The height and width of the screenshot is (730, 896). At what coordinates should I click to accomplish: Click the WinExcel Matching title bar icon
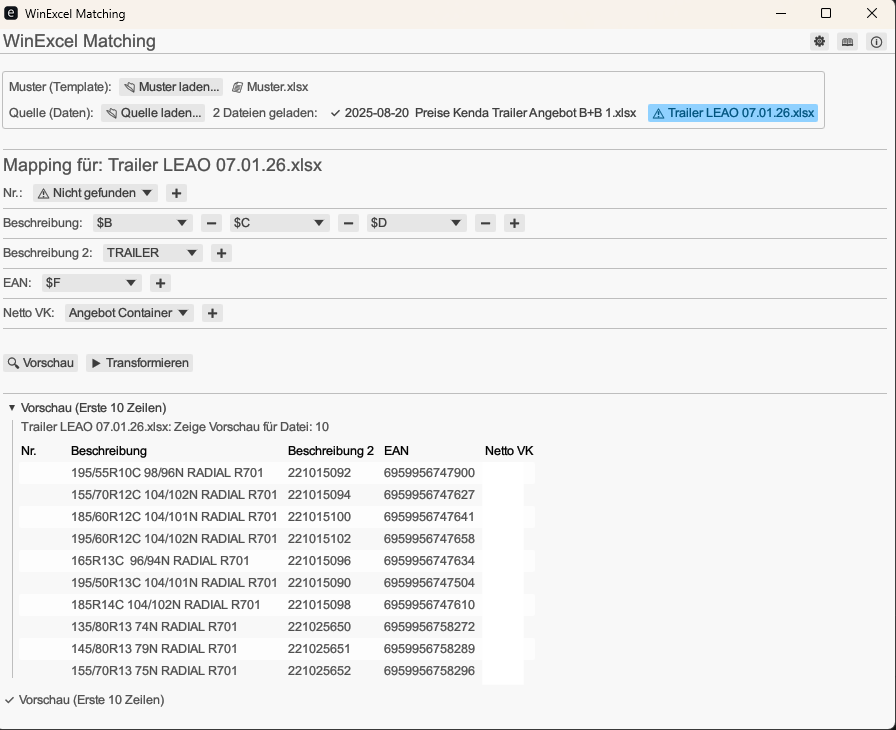click(x=13, y=13)
